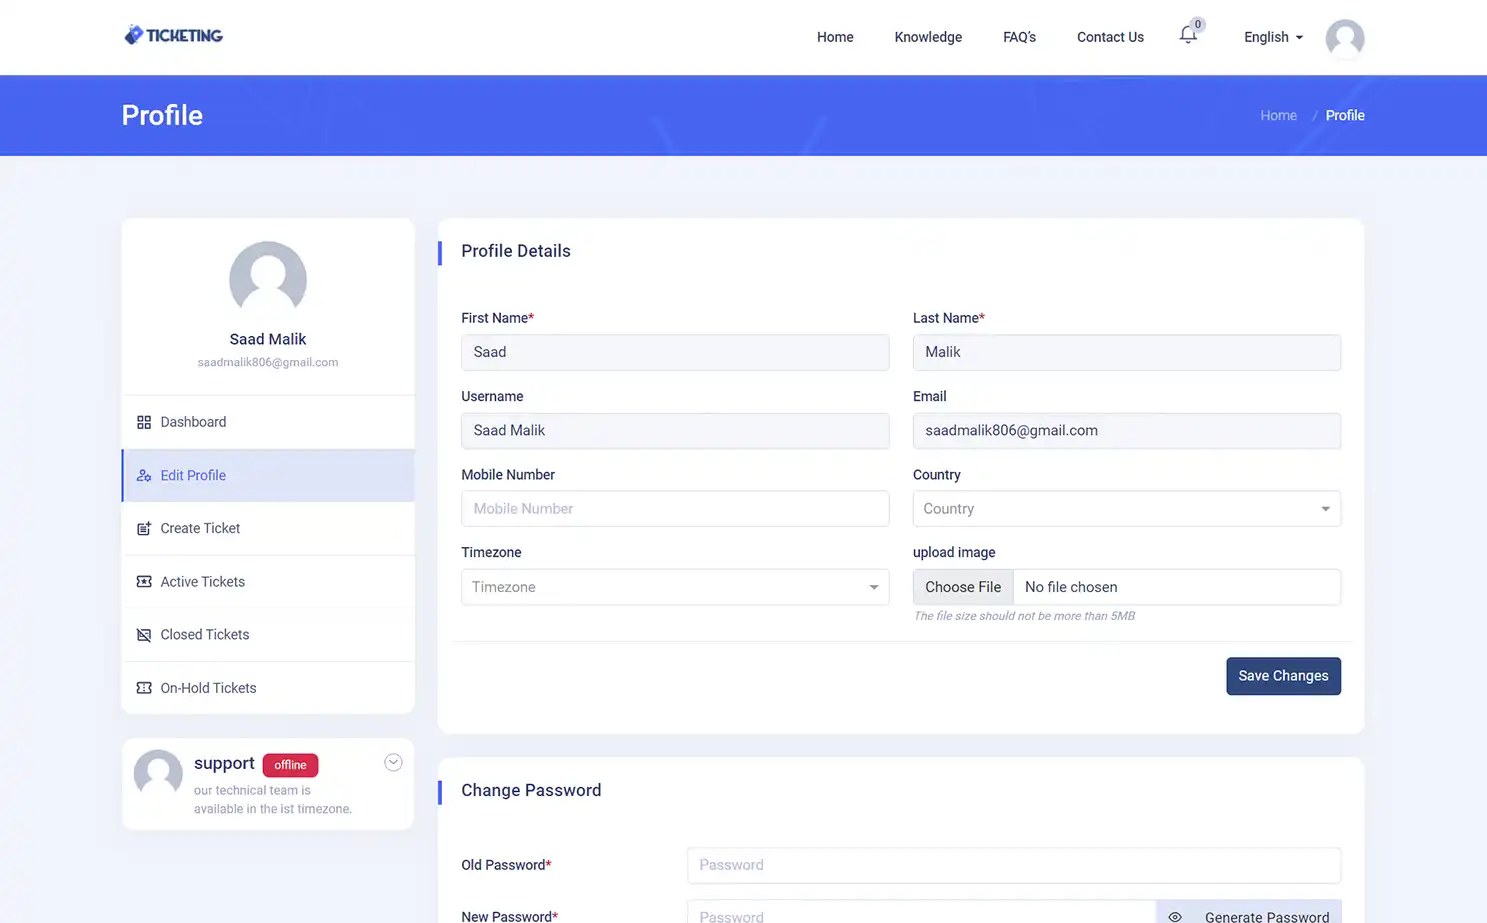Select the Dashboard icon in the sidebar

tap(142, 421)
